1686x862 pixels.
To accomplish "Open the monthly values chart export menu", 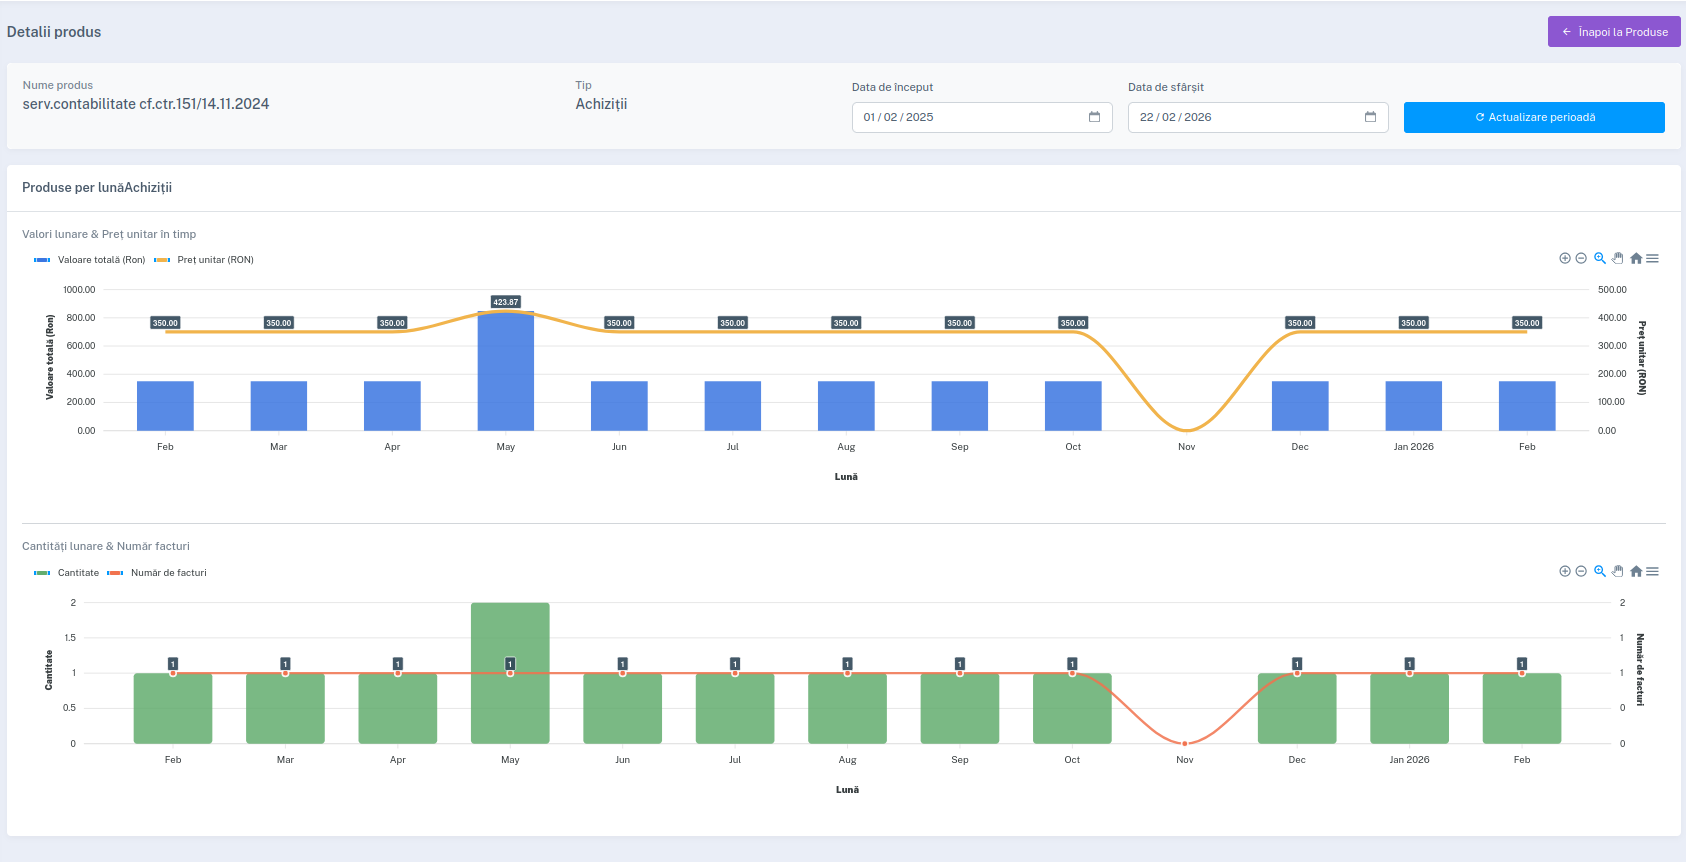I will point(1653,258).
